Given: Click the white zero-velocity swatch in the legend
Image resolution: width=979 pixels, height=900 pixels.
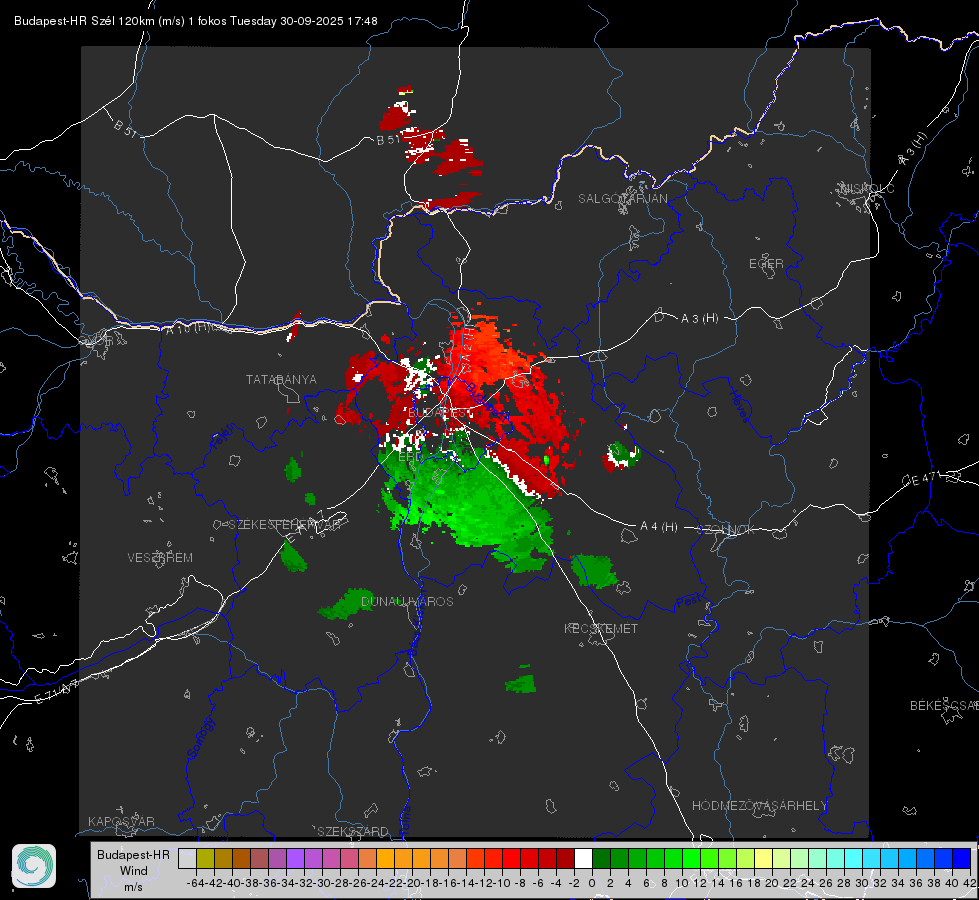Looking at the screenshot, I should [583, 858].
